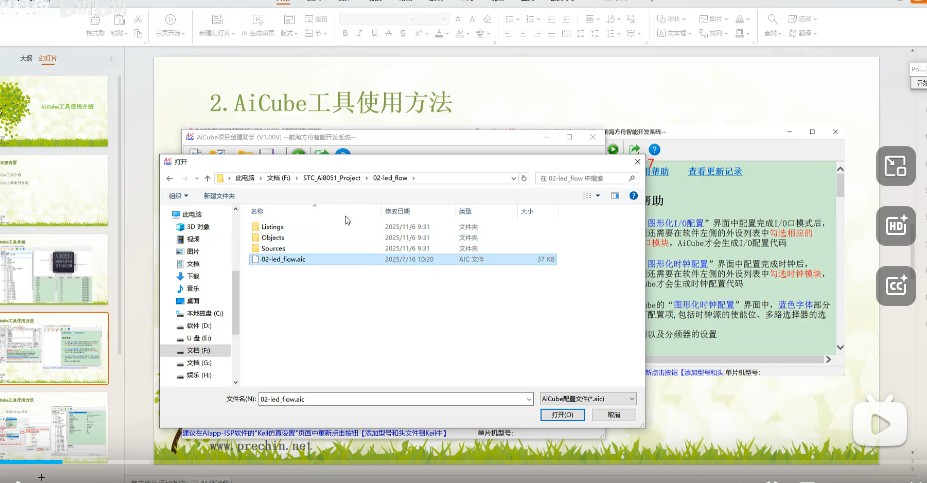
Task: Click the 文件名 input field
Action: pyautogui.click(x=396, y=399)
